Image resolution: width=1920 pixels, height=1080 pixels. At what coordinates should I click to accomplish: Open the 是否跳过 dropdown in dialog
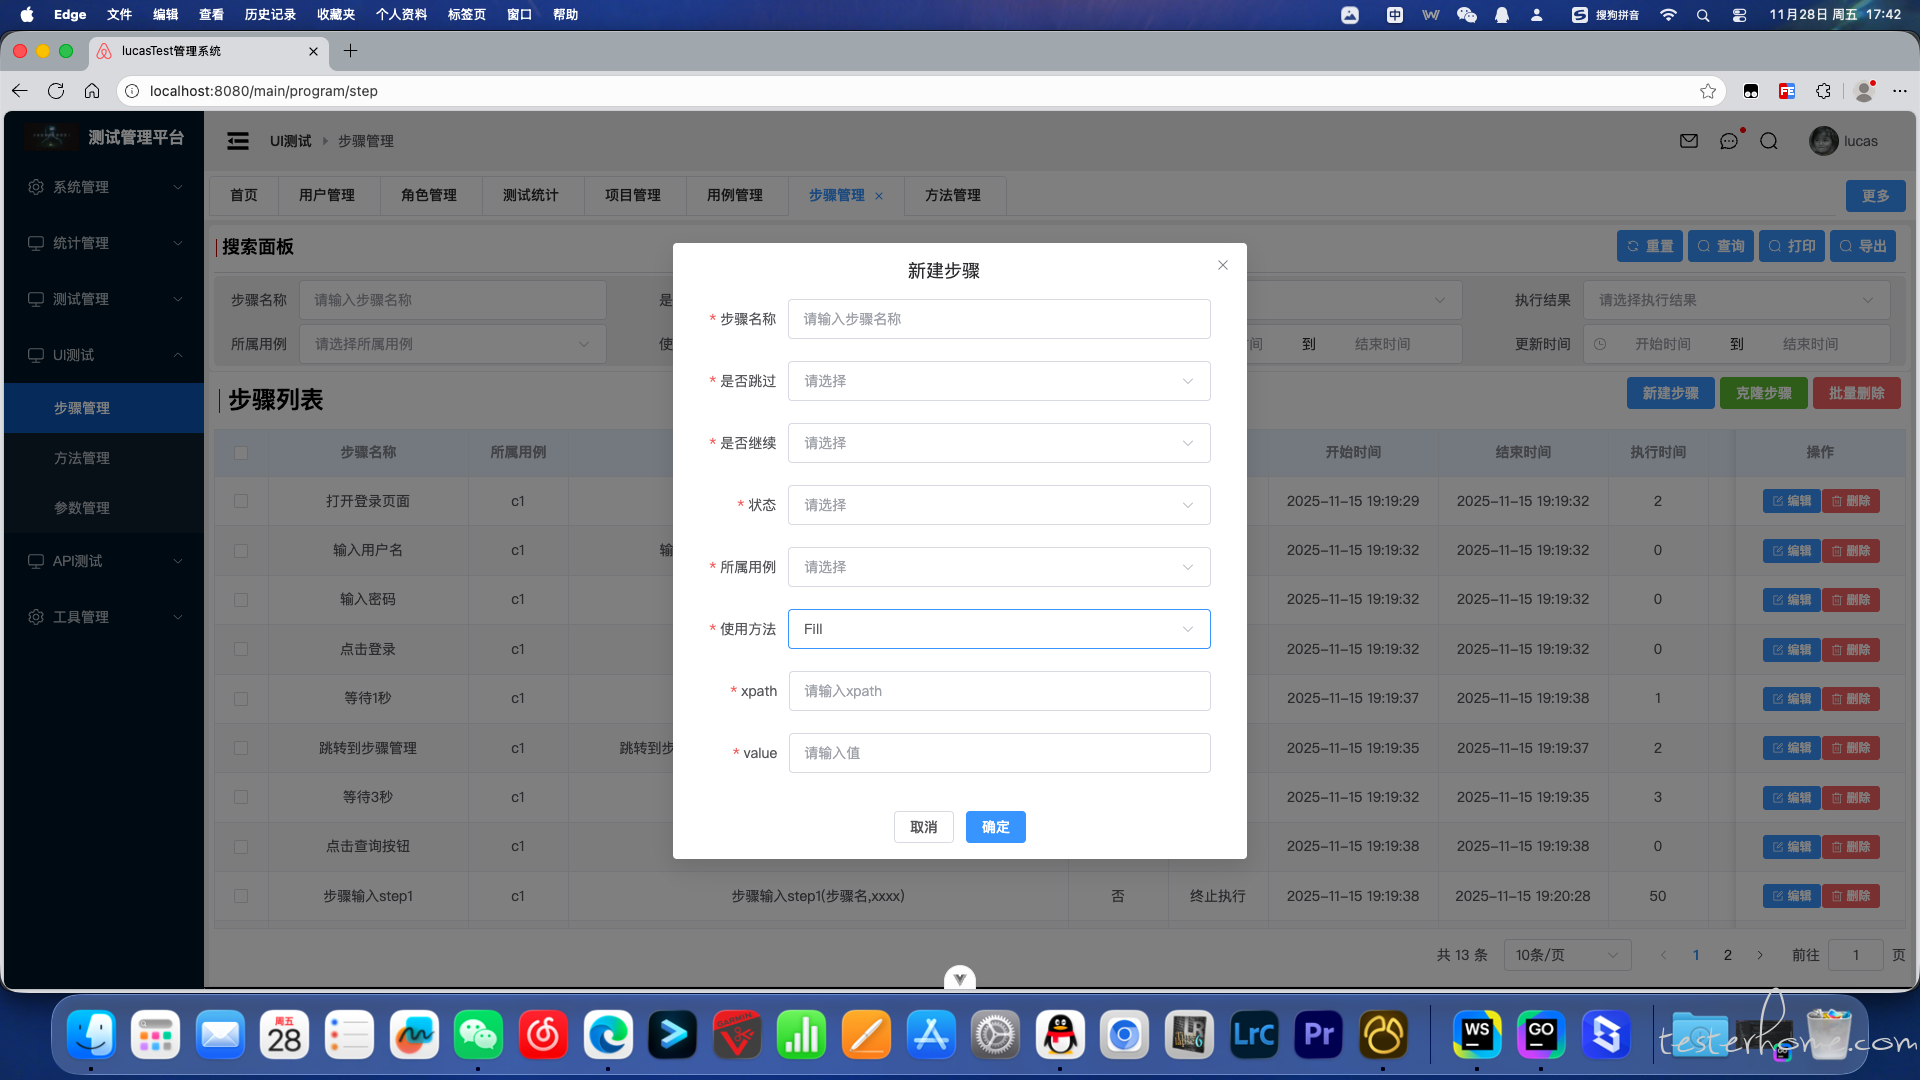click(x=998, y=381)
